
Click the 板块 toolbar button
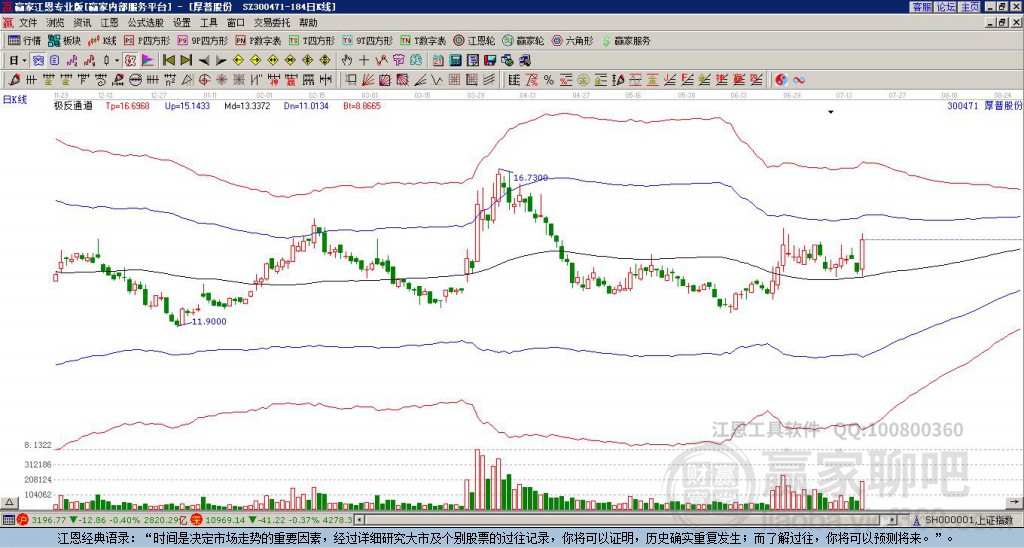(x=64, y=40)
